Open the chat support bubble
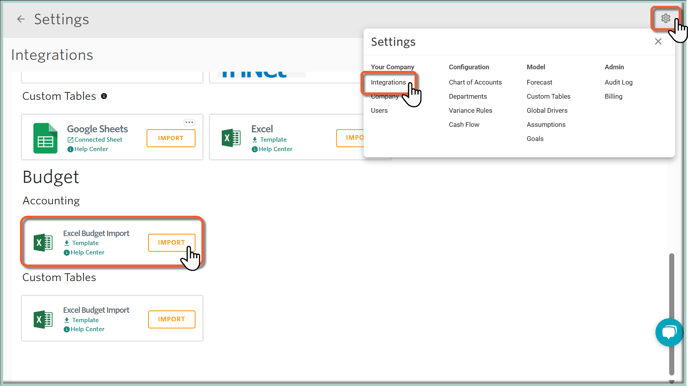This screenshot has width=688, height=386. point(669,332)
